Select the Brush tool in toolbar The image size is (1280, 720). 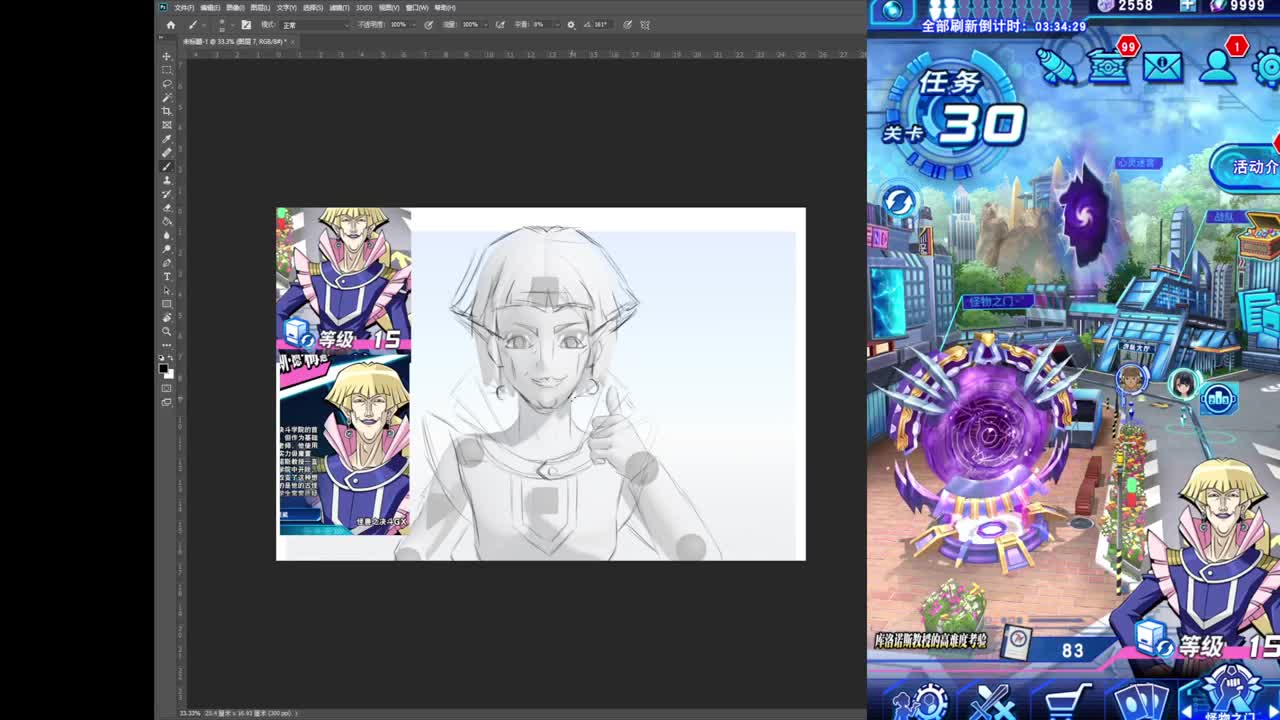click(167, 166)
